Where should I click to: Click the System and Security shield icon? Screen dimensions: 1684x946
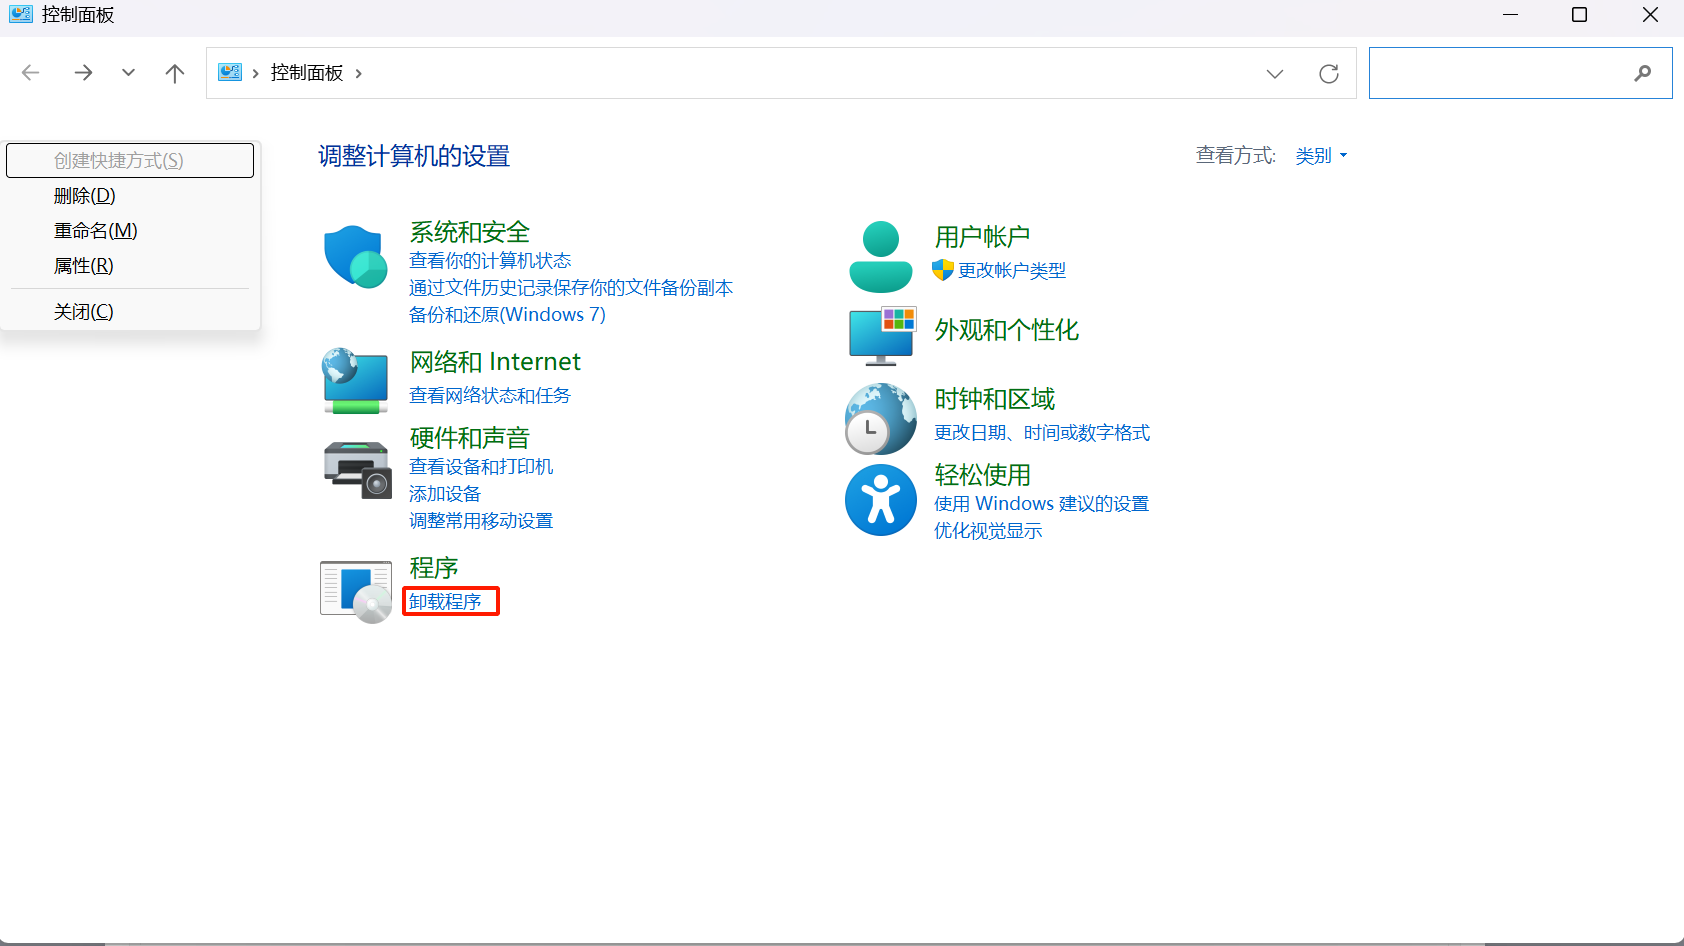(x=355, y=257)
